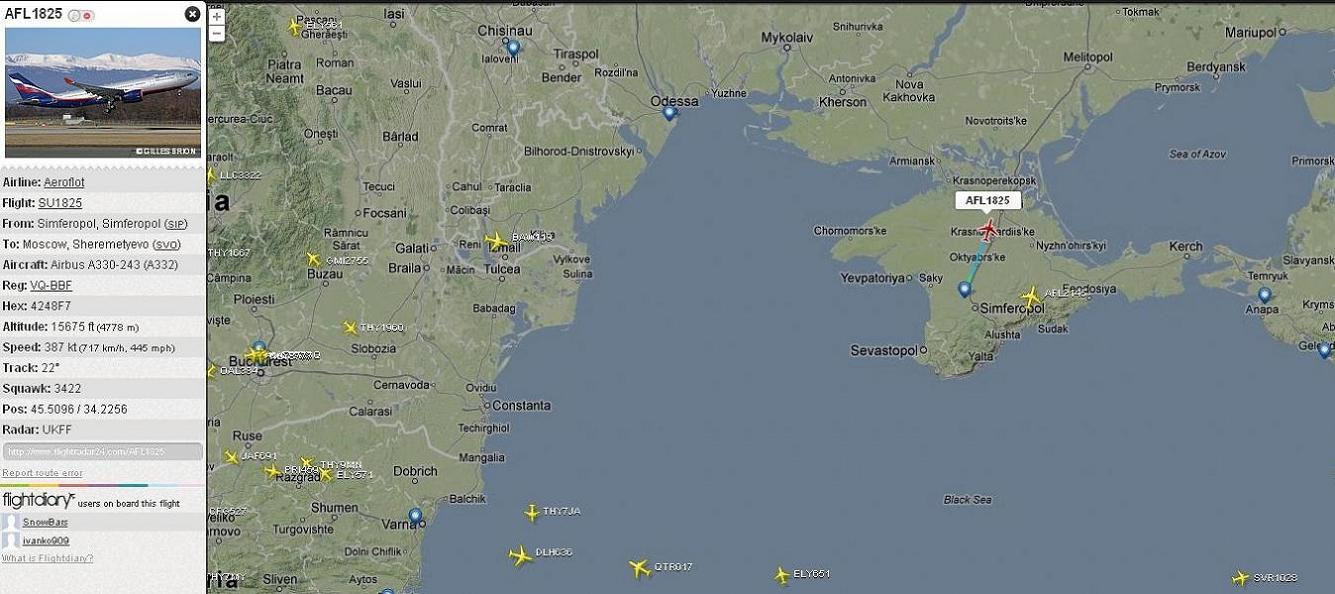
Task: Click the Report route error link
Action: pyautogui.click(x=42, y=473)
